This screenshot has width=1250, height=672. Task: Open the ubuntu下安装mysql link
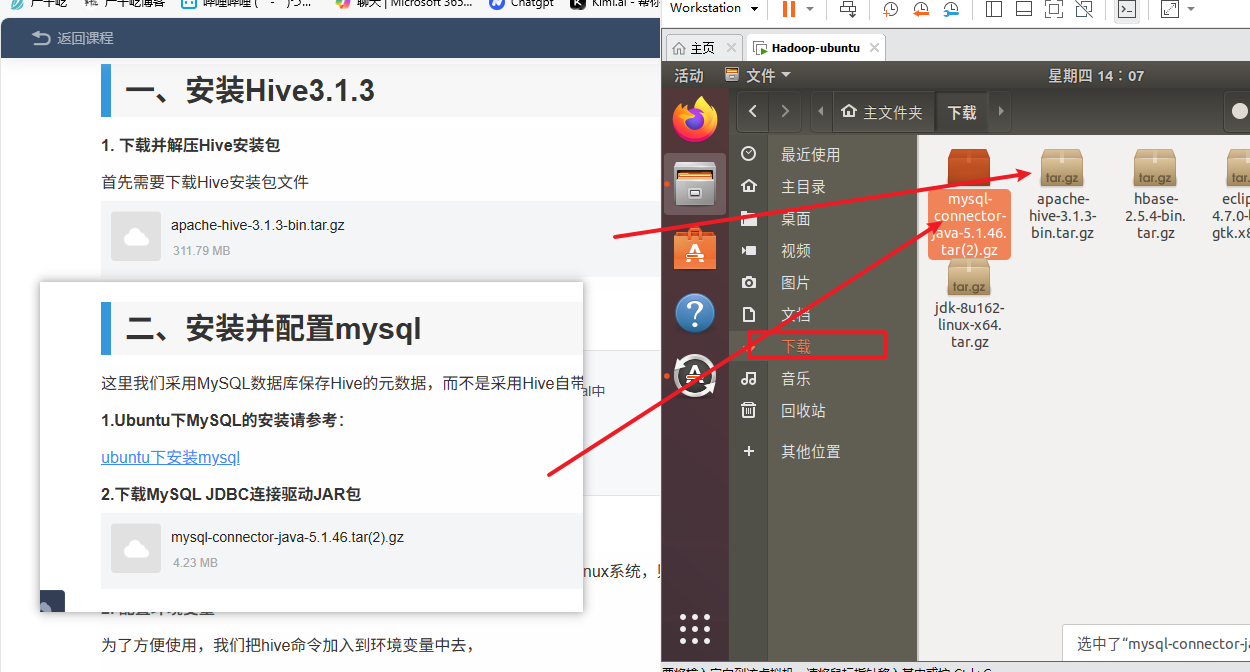pyautogui.click(x=171, y=458)
